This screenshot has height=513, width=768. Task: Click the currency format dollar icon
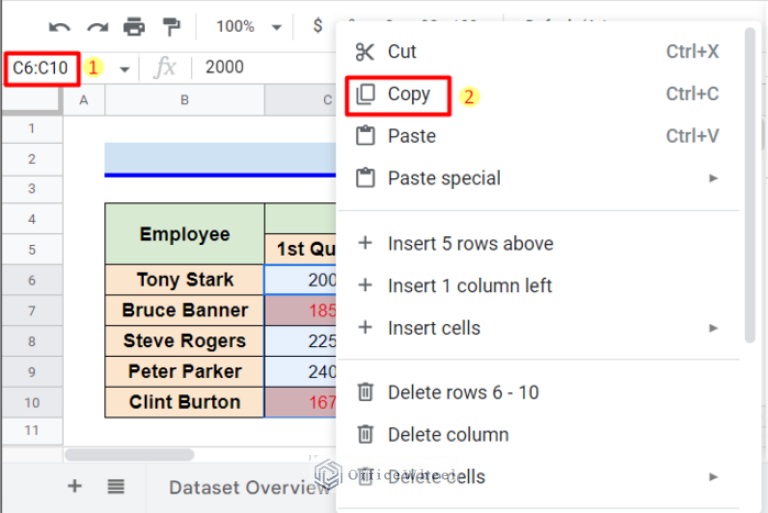tap(318, 27)
